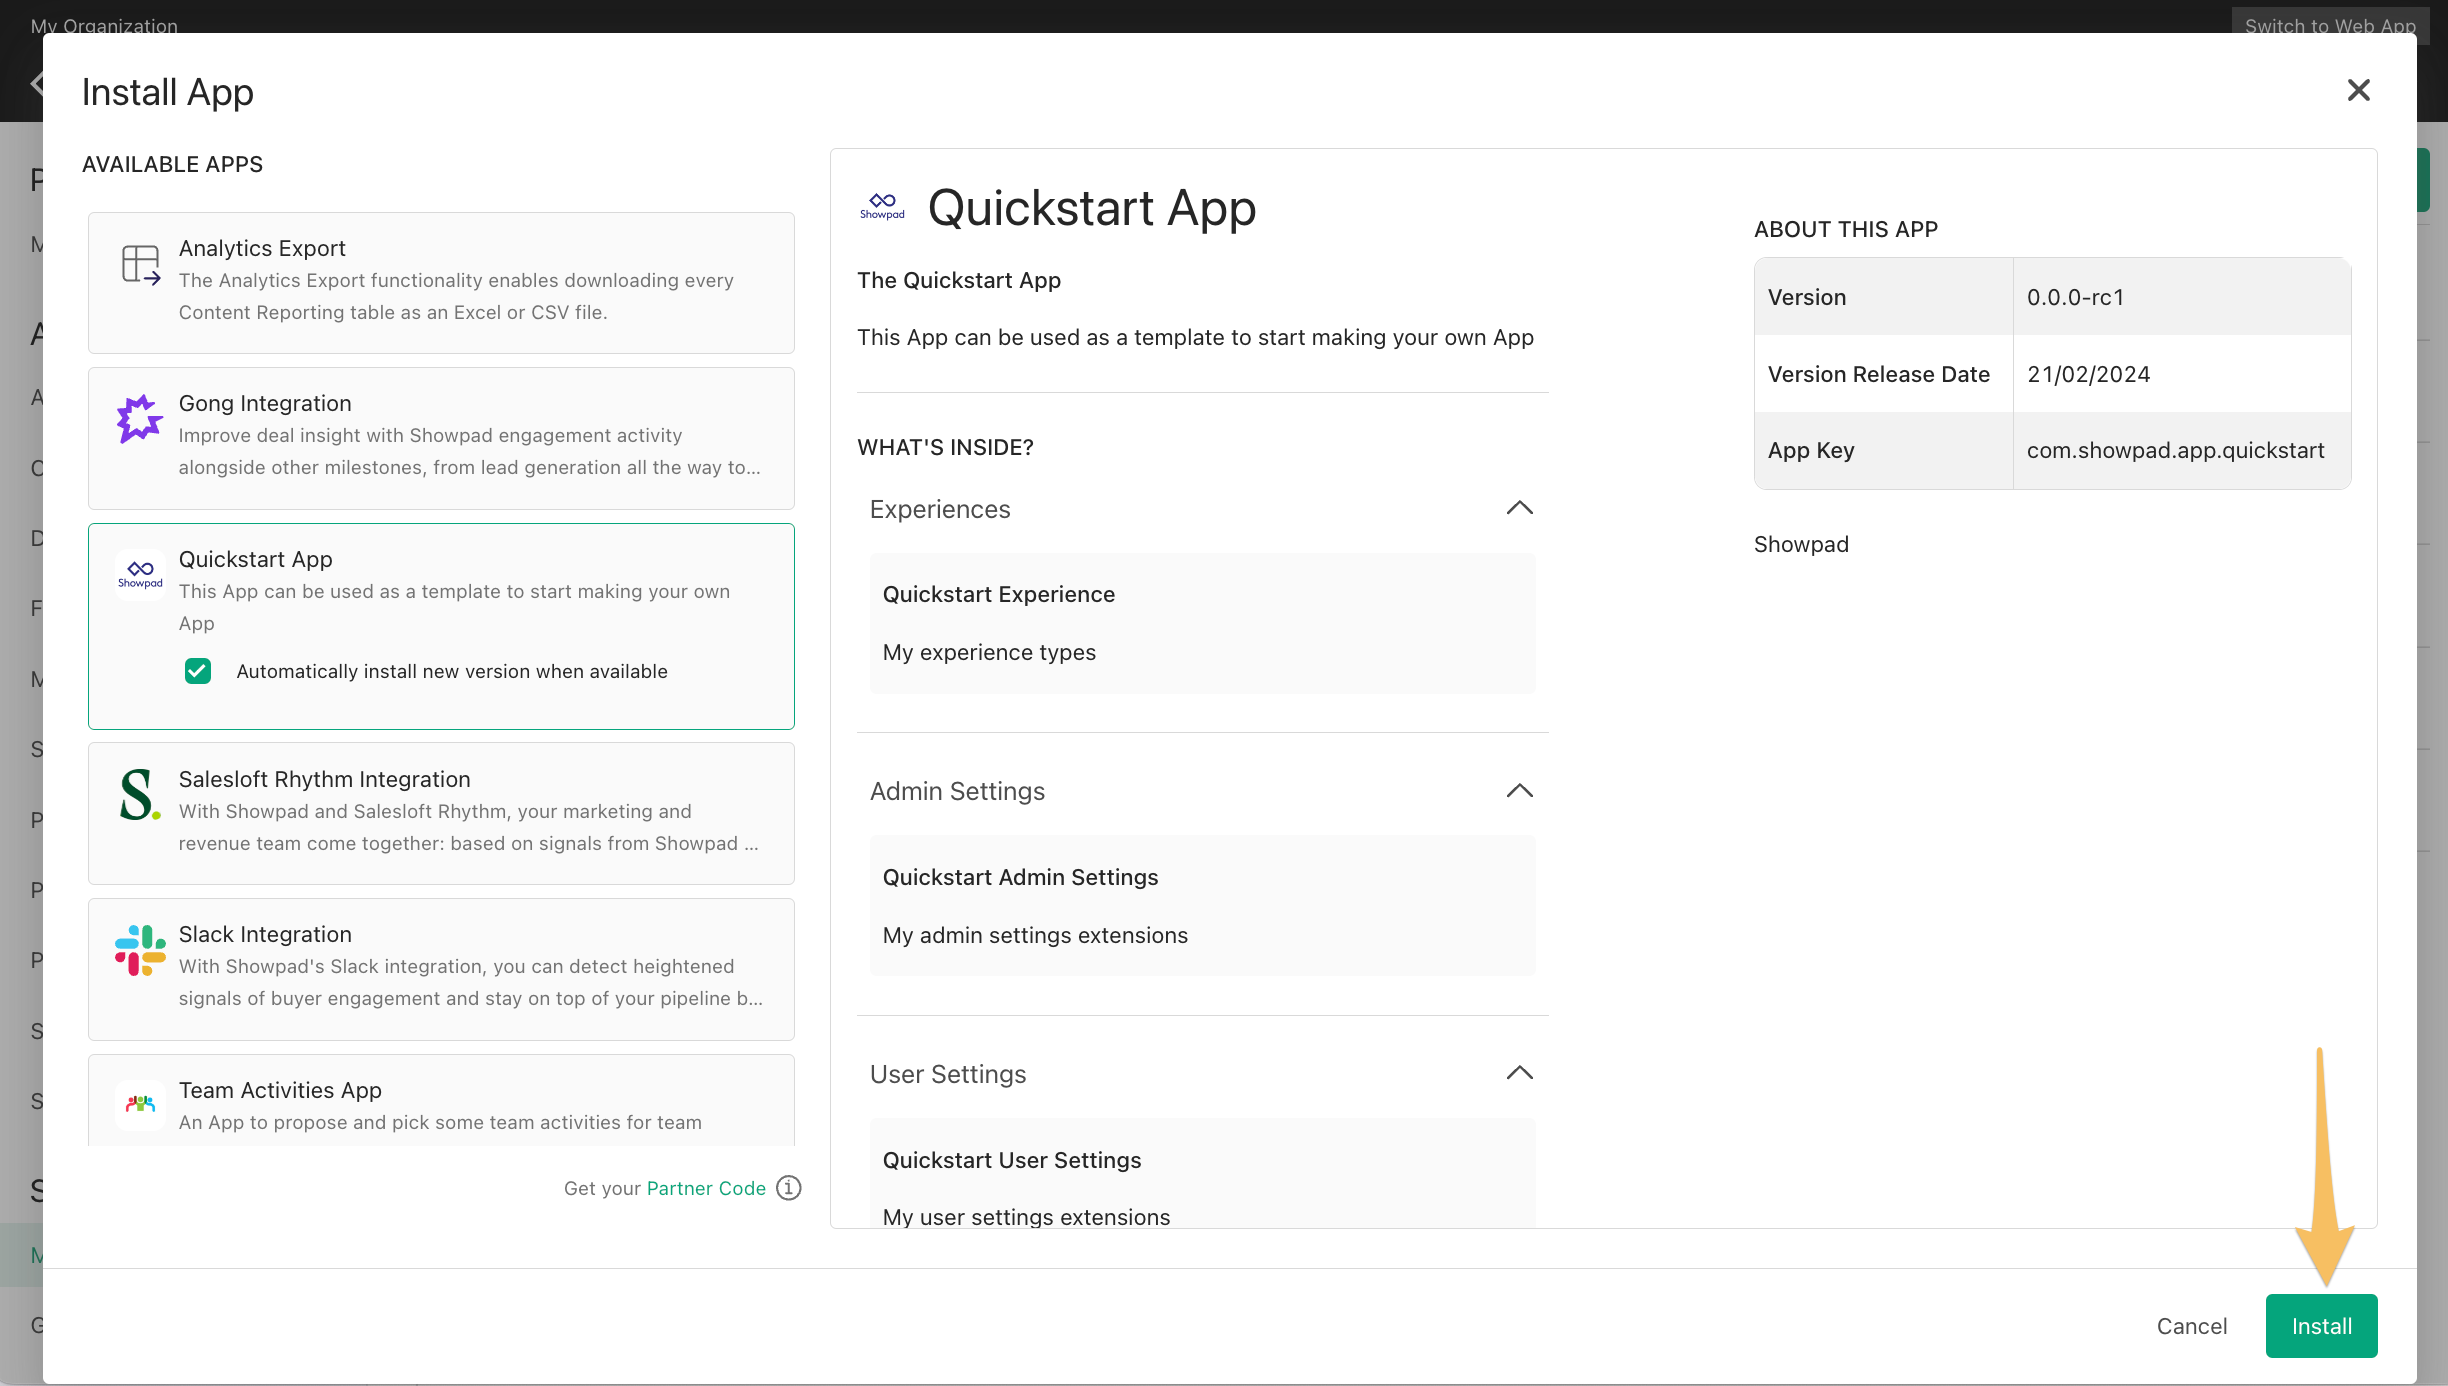
Task: Select the Team Activities App
Action: pos(441,1100)
